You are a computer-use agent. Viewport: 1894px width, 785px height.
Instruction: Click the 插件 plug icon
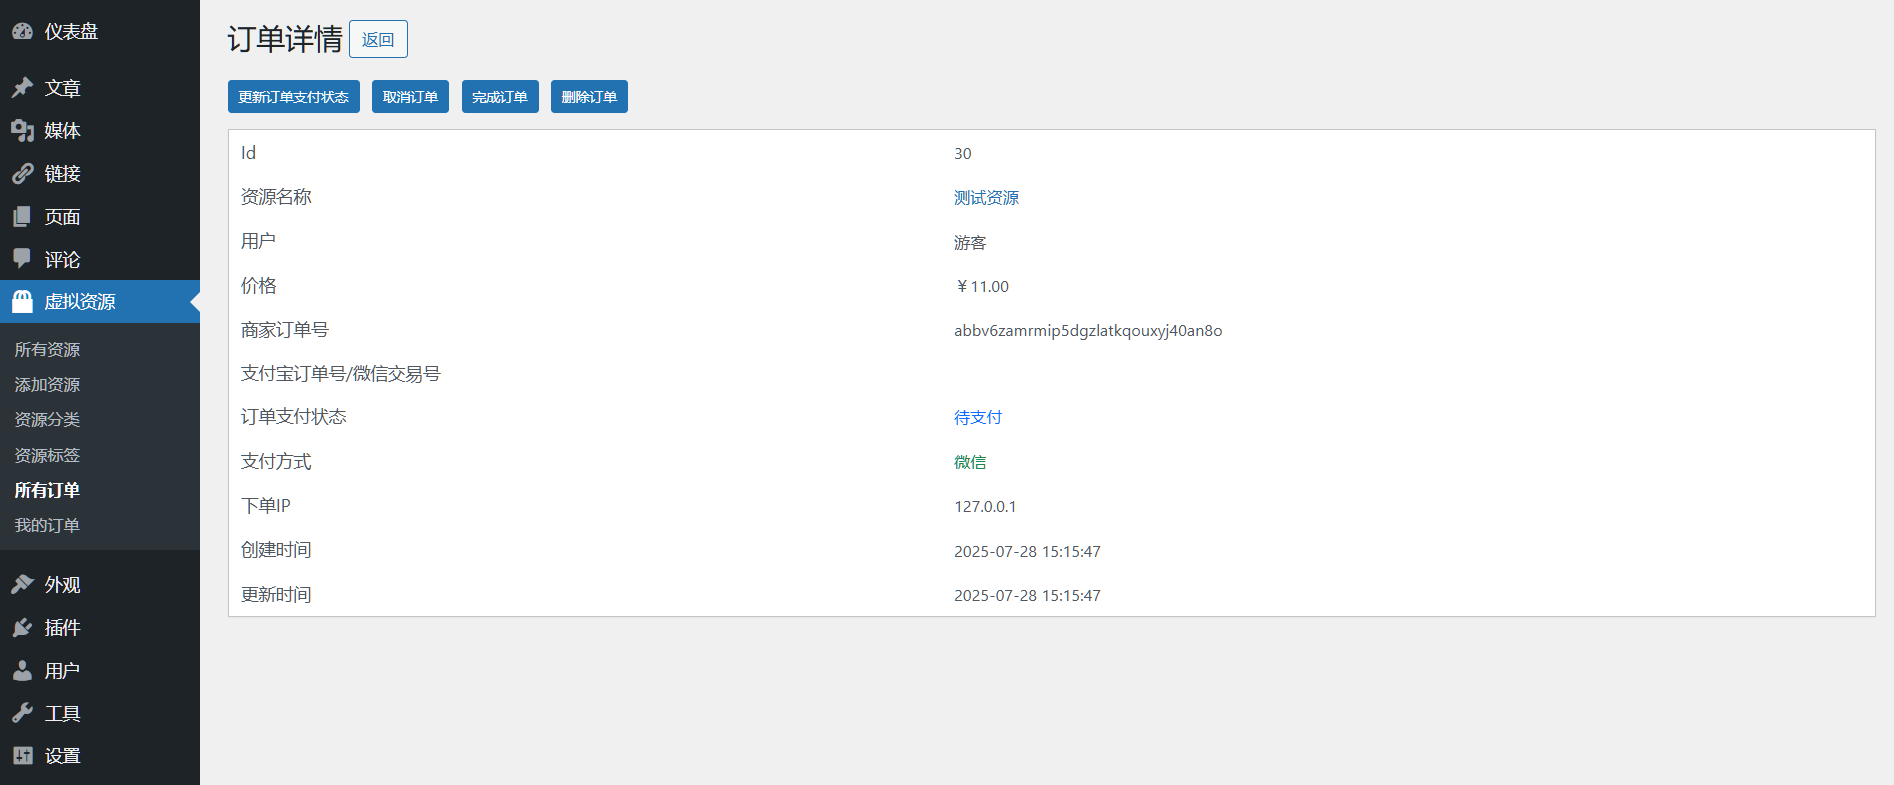(22, 628)
